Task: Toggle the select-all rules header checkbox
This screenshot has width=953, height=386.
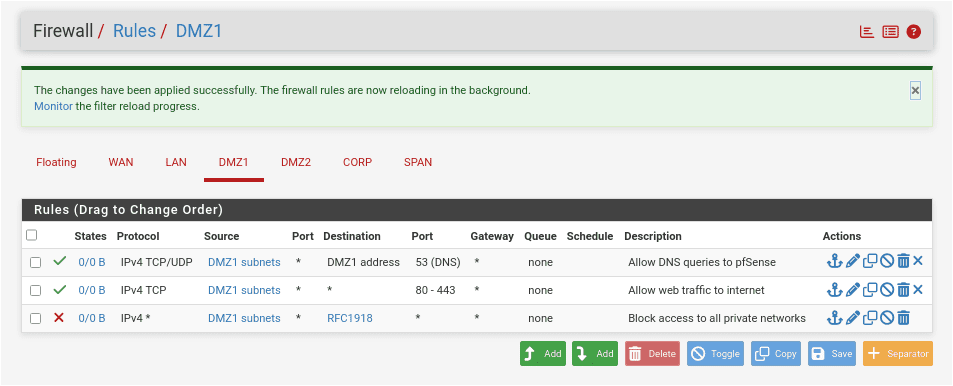Action: pos(32,235)
